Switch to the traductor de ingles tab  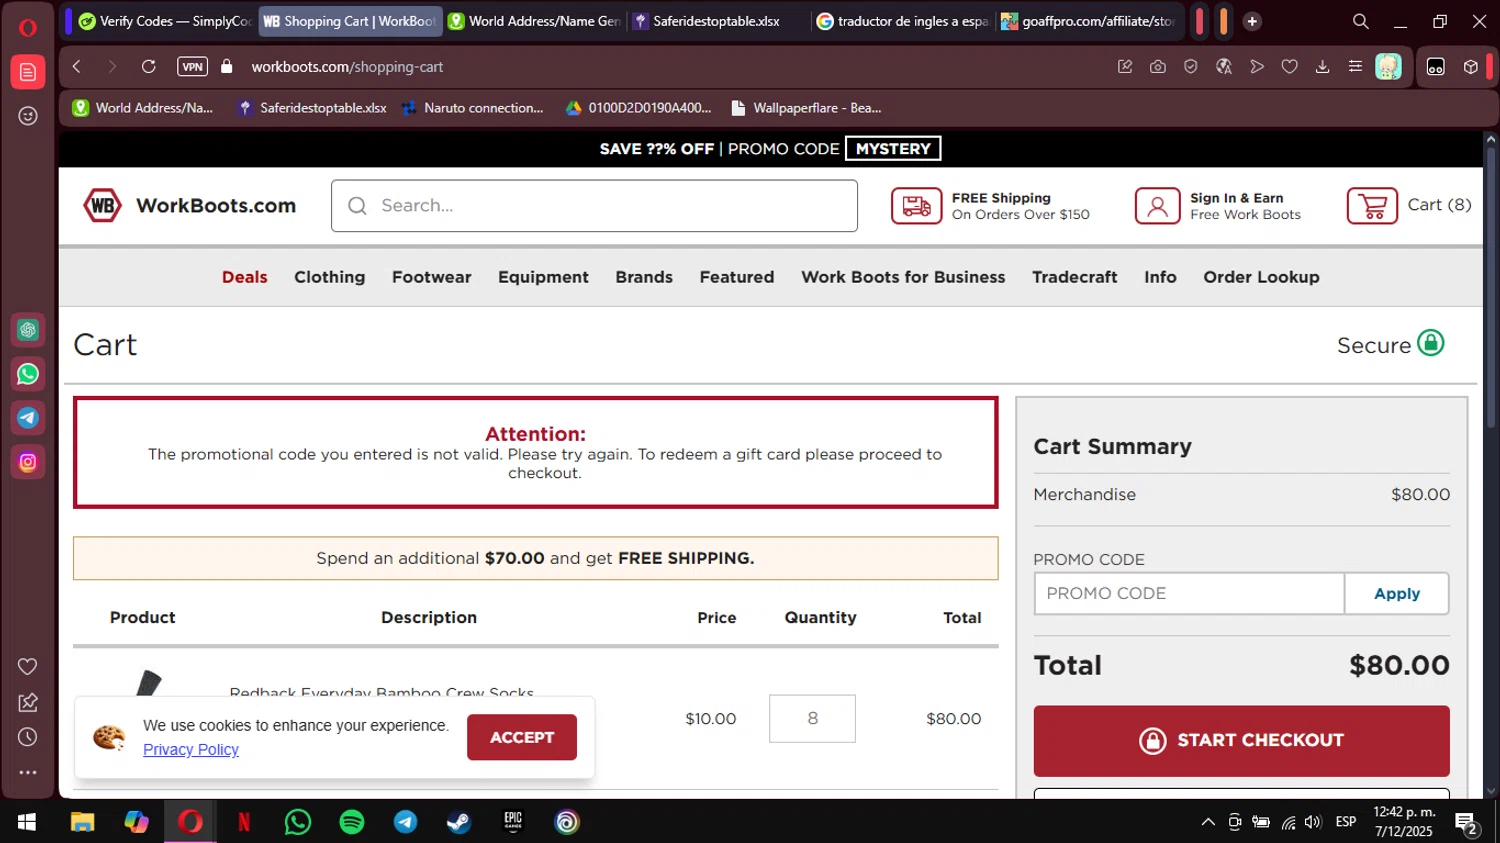(x=904, y=21)
